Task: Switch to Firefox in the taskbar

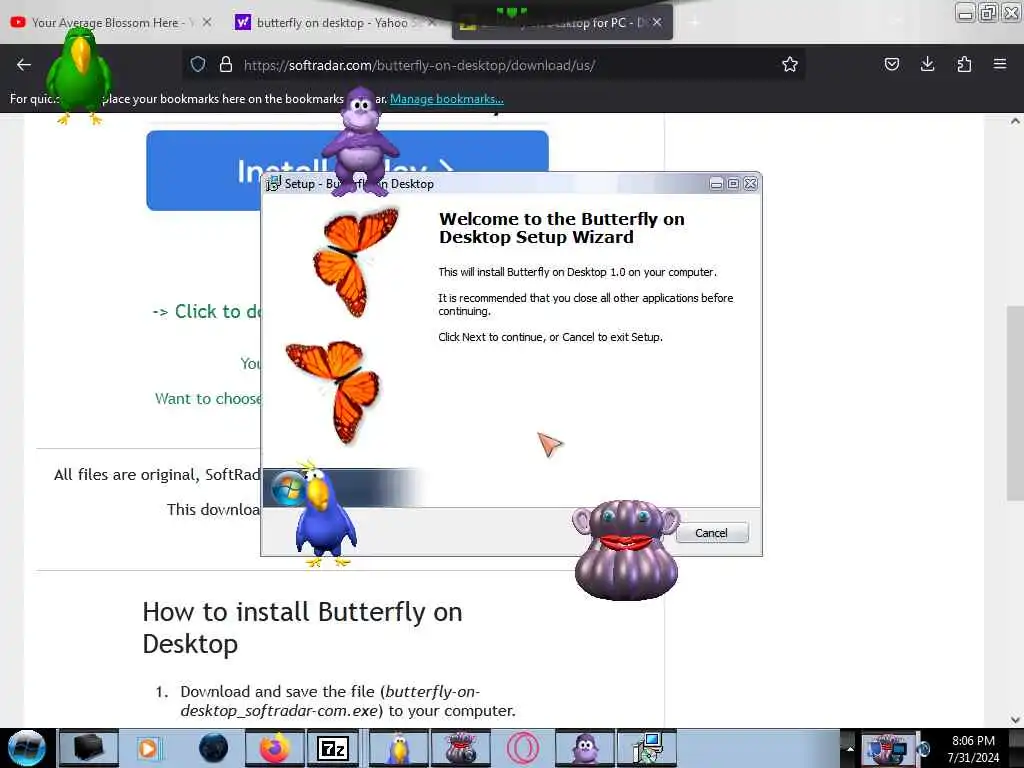Action: tap(275, 748)
